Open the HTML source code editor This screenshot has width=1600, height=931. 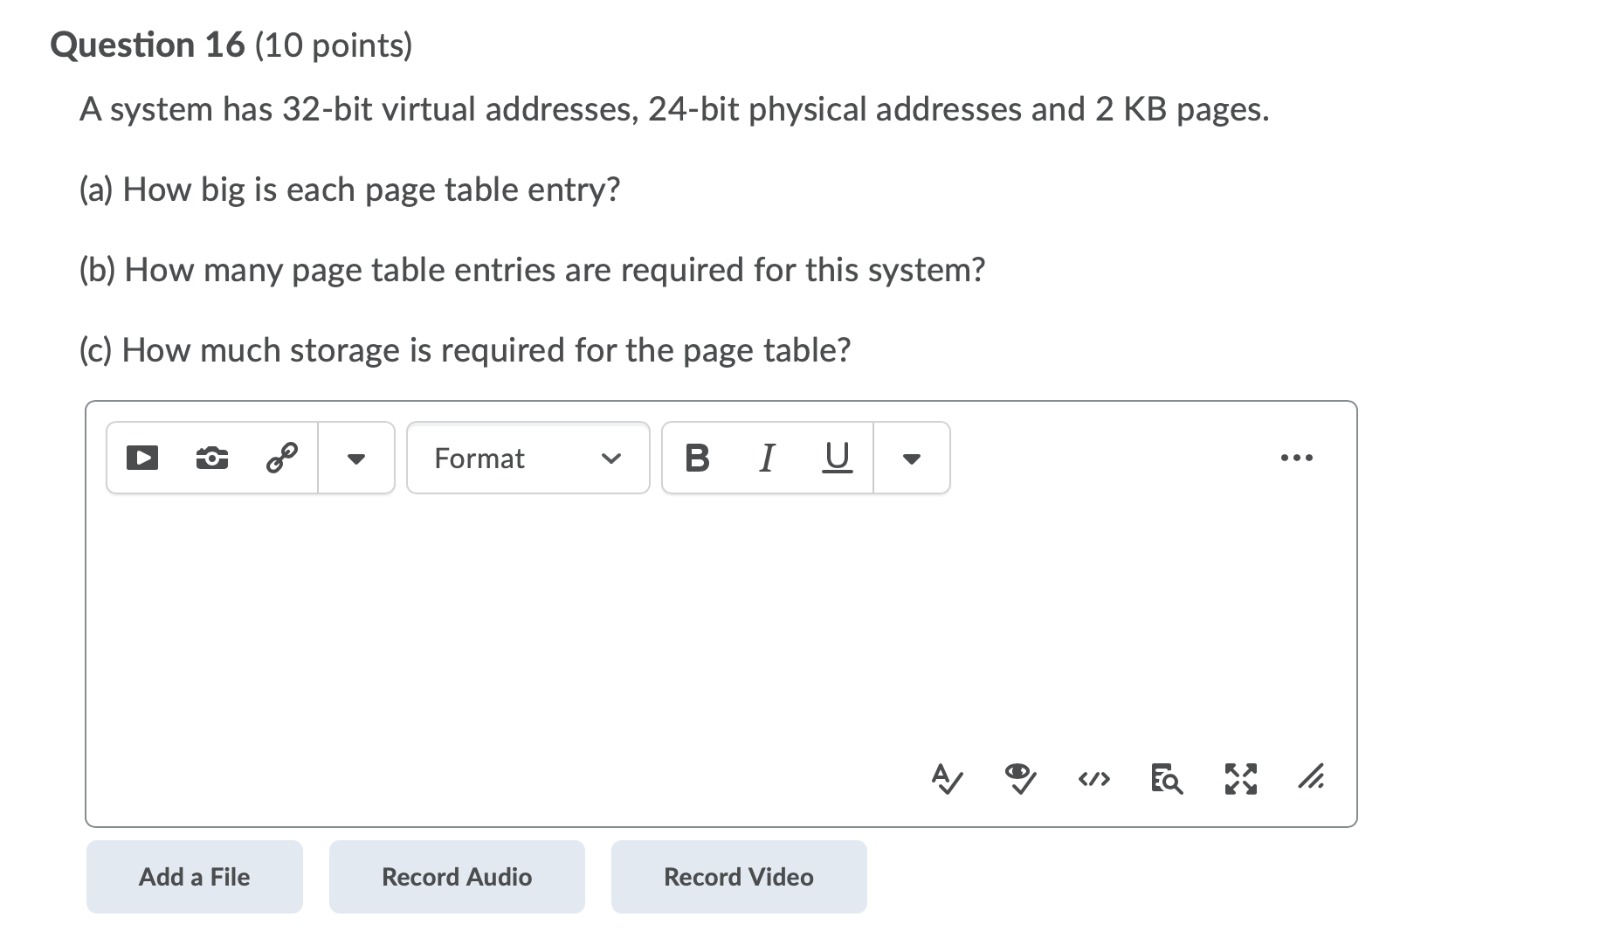point(1094,779)
